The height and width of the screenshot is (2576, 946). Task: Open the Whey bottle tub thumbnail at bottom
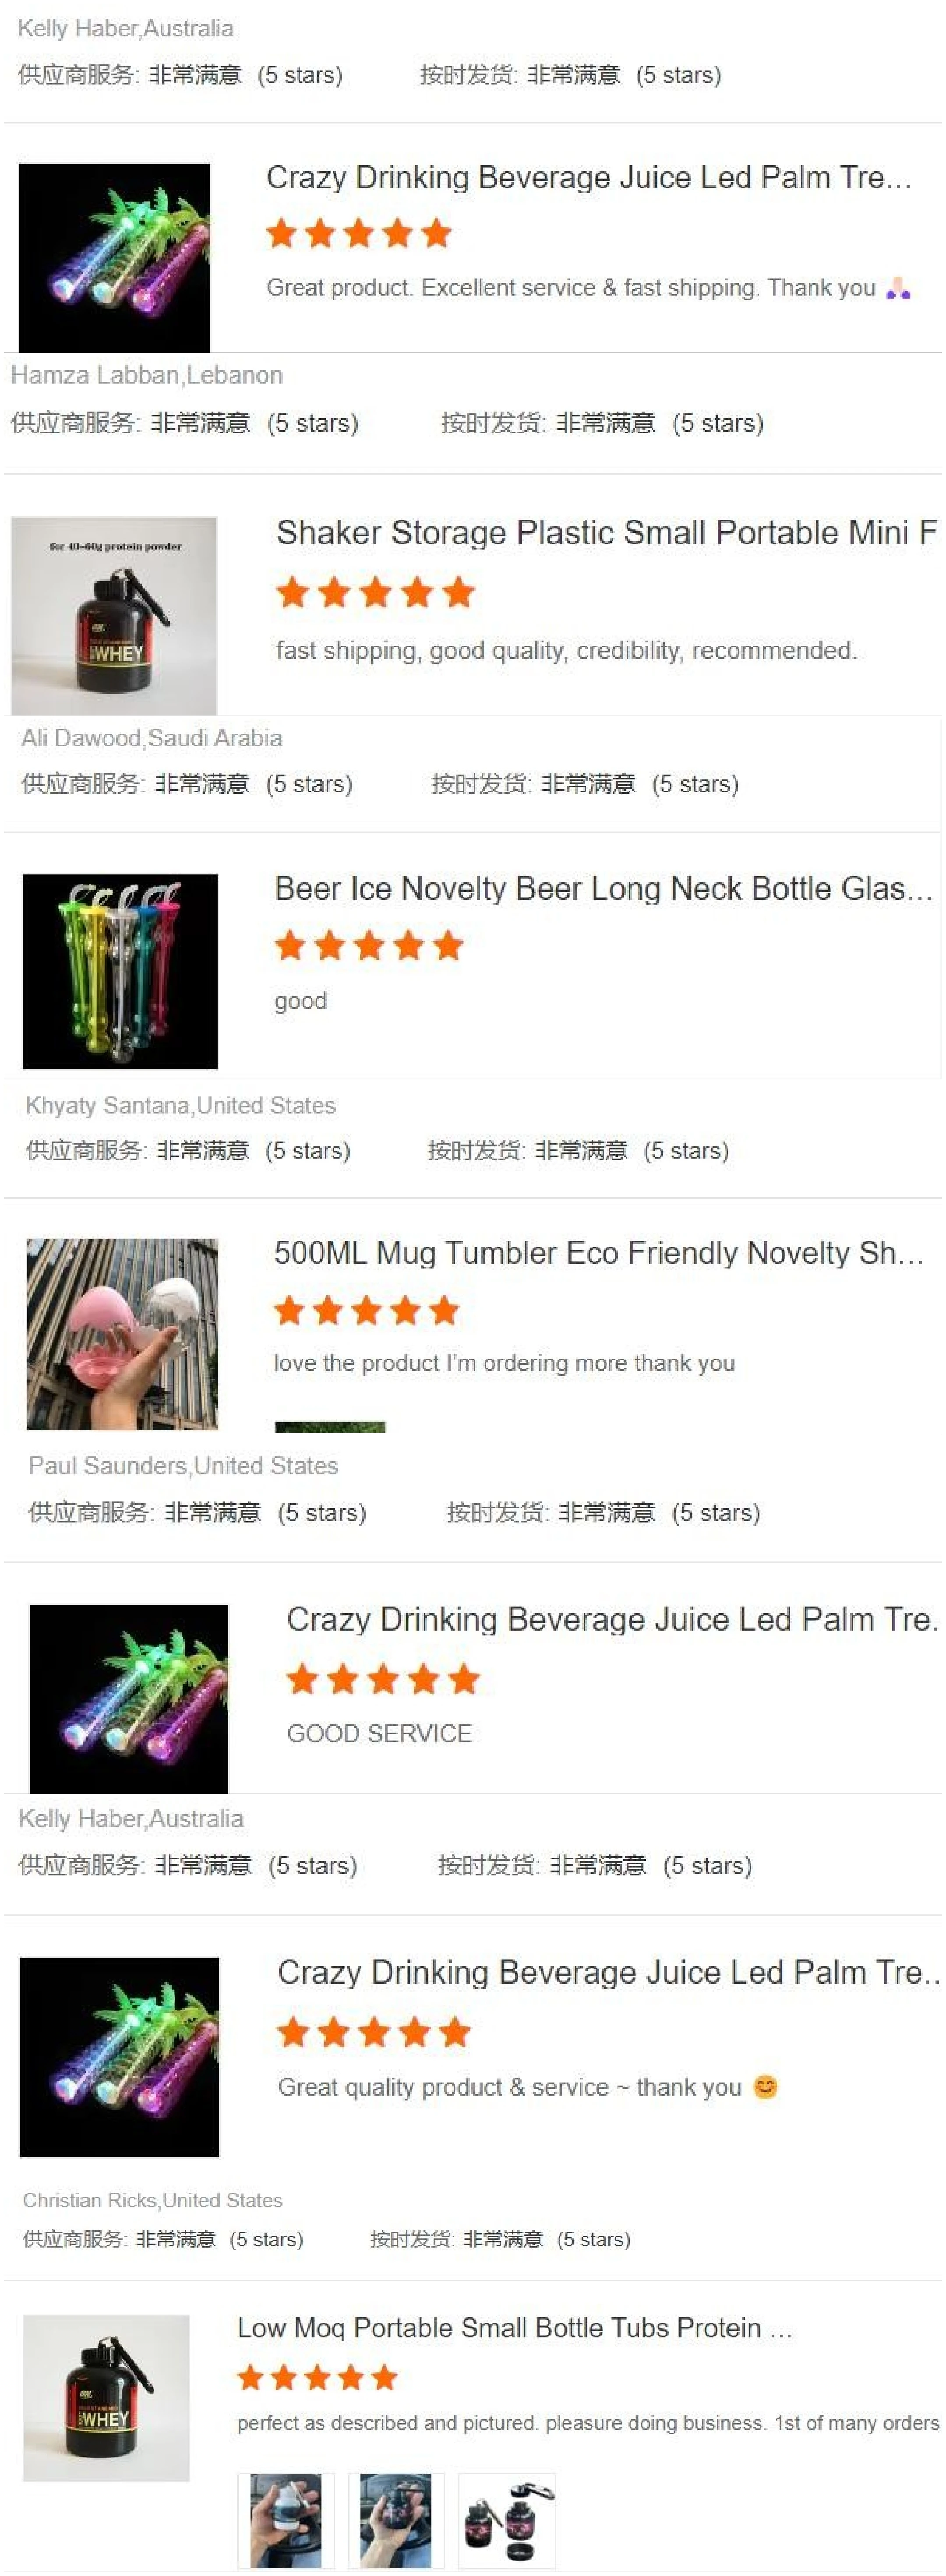coord(106,2397)
